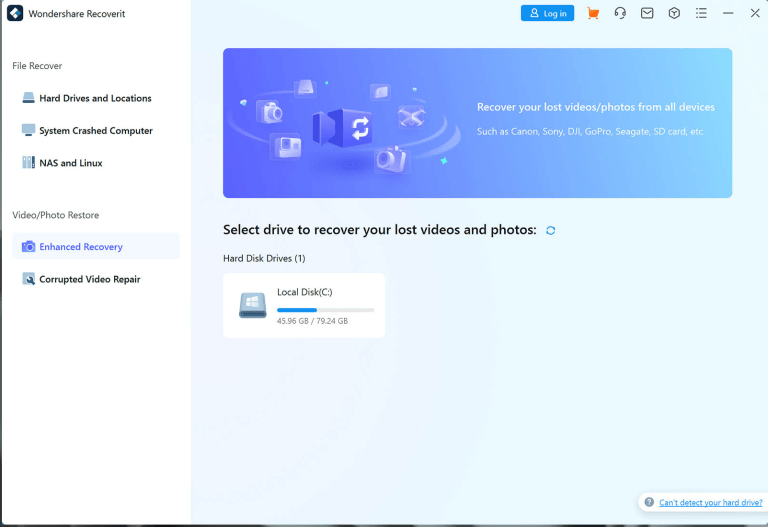Click the monitor icon for System Crashed Computer
Image resolution: width=768 pixels, height=527 pixels.
click(x=28, y=130)
